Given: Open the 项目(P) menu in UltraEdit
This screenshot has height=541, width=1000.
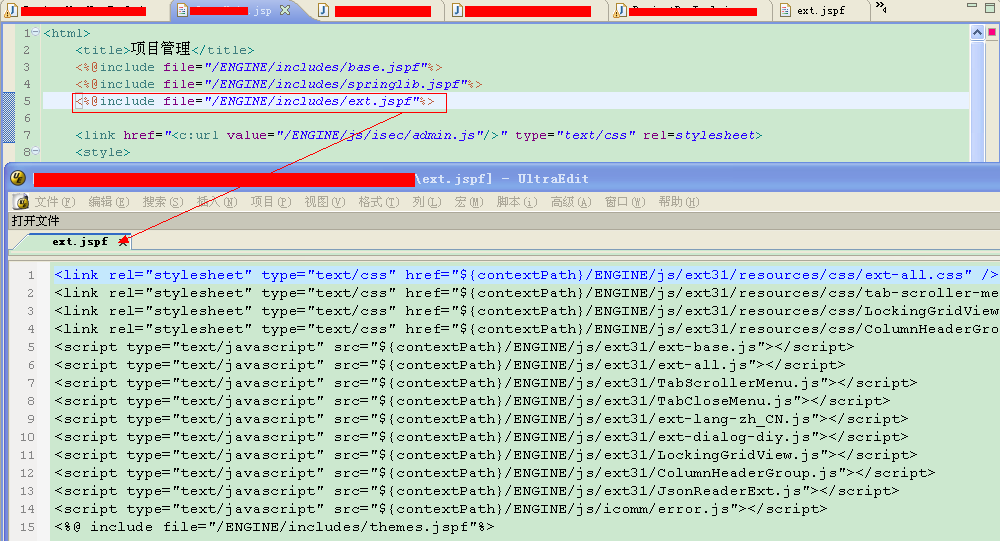Looking at the screenshot, I should 271,202.
